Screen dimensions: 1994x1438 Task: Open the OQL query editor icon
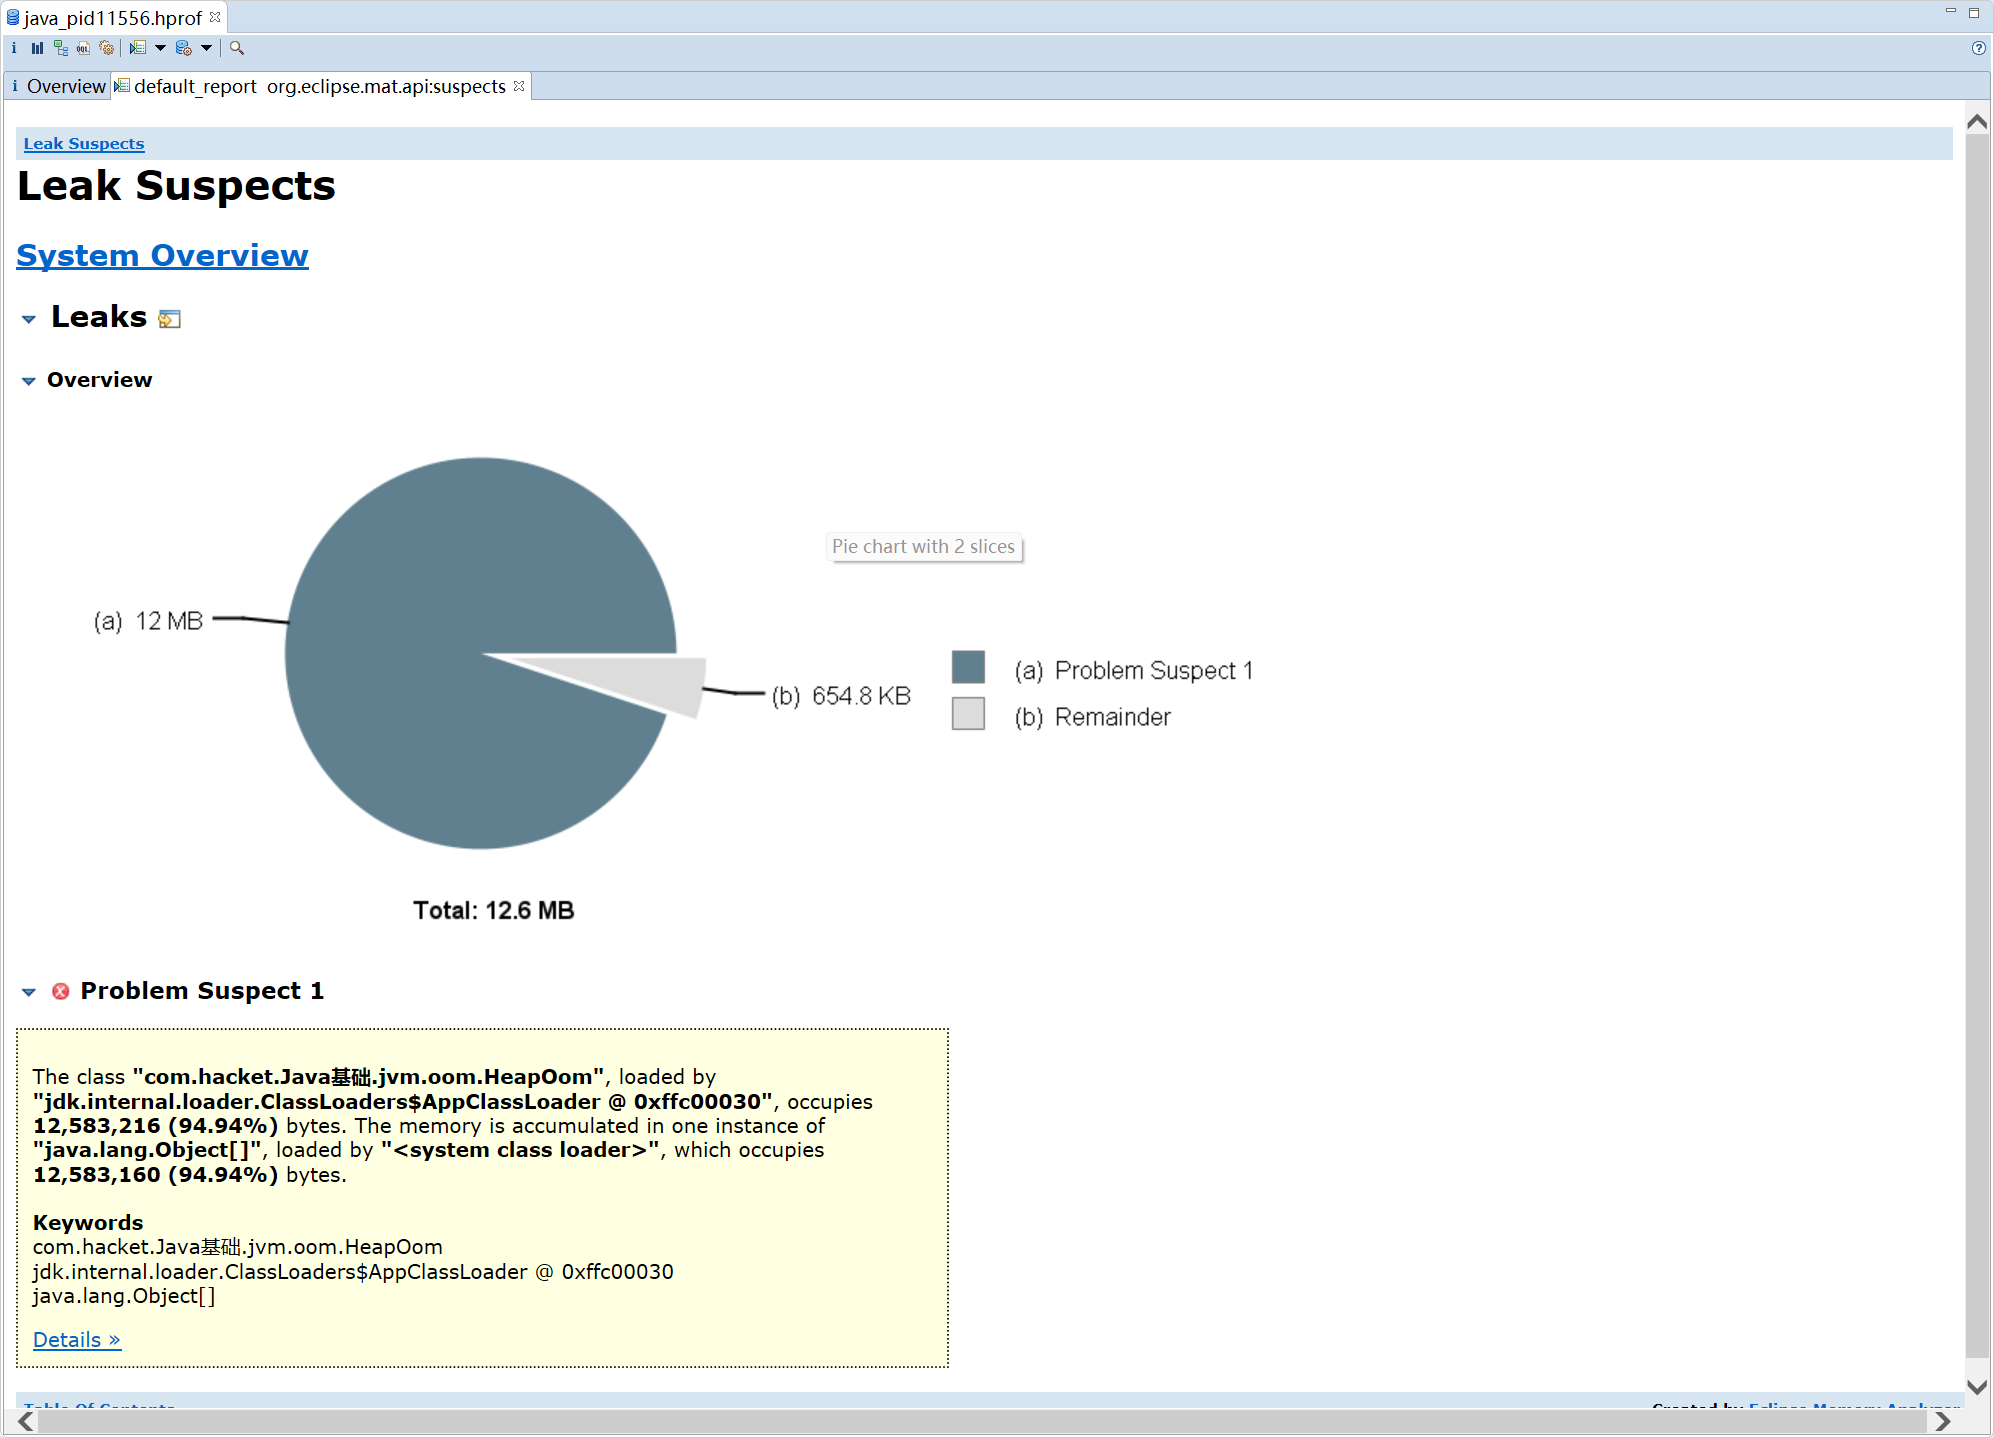(x=84, y=48)
